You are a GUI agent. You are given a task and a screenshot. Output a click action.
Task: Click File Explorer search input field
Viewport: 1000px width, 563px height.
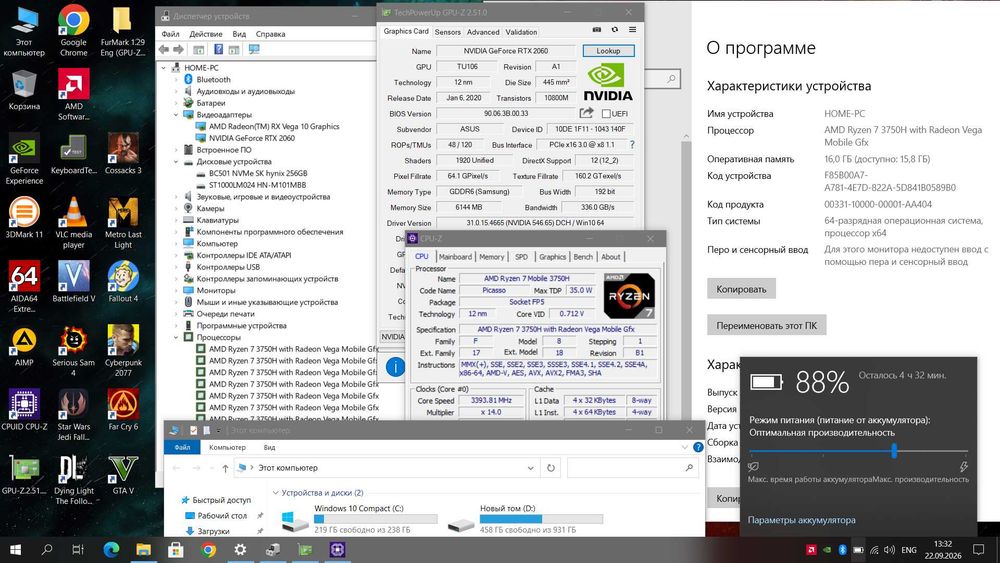pos(632,468)
